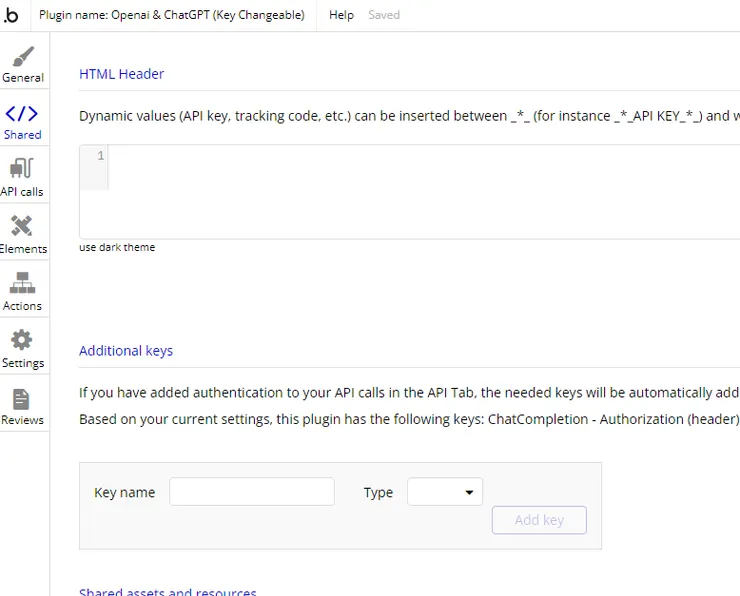Screen dimensions: 740x596
Task: Click the Key name label
Action: [125, 492]
